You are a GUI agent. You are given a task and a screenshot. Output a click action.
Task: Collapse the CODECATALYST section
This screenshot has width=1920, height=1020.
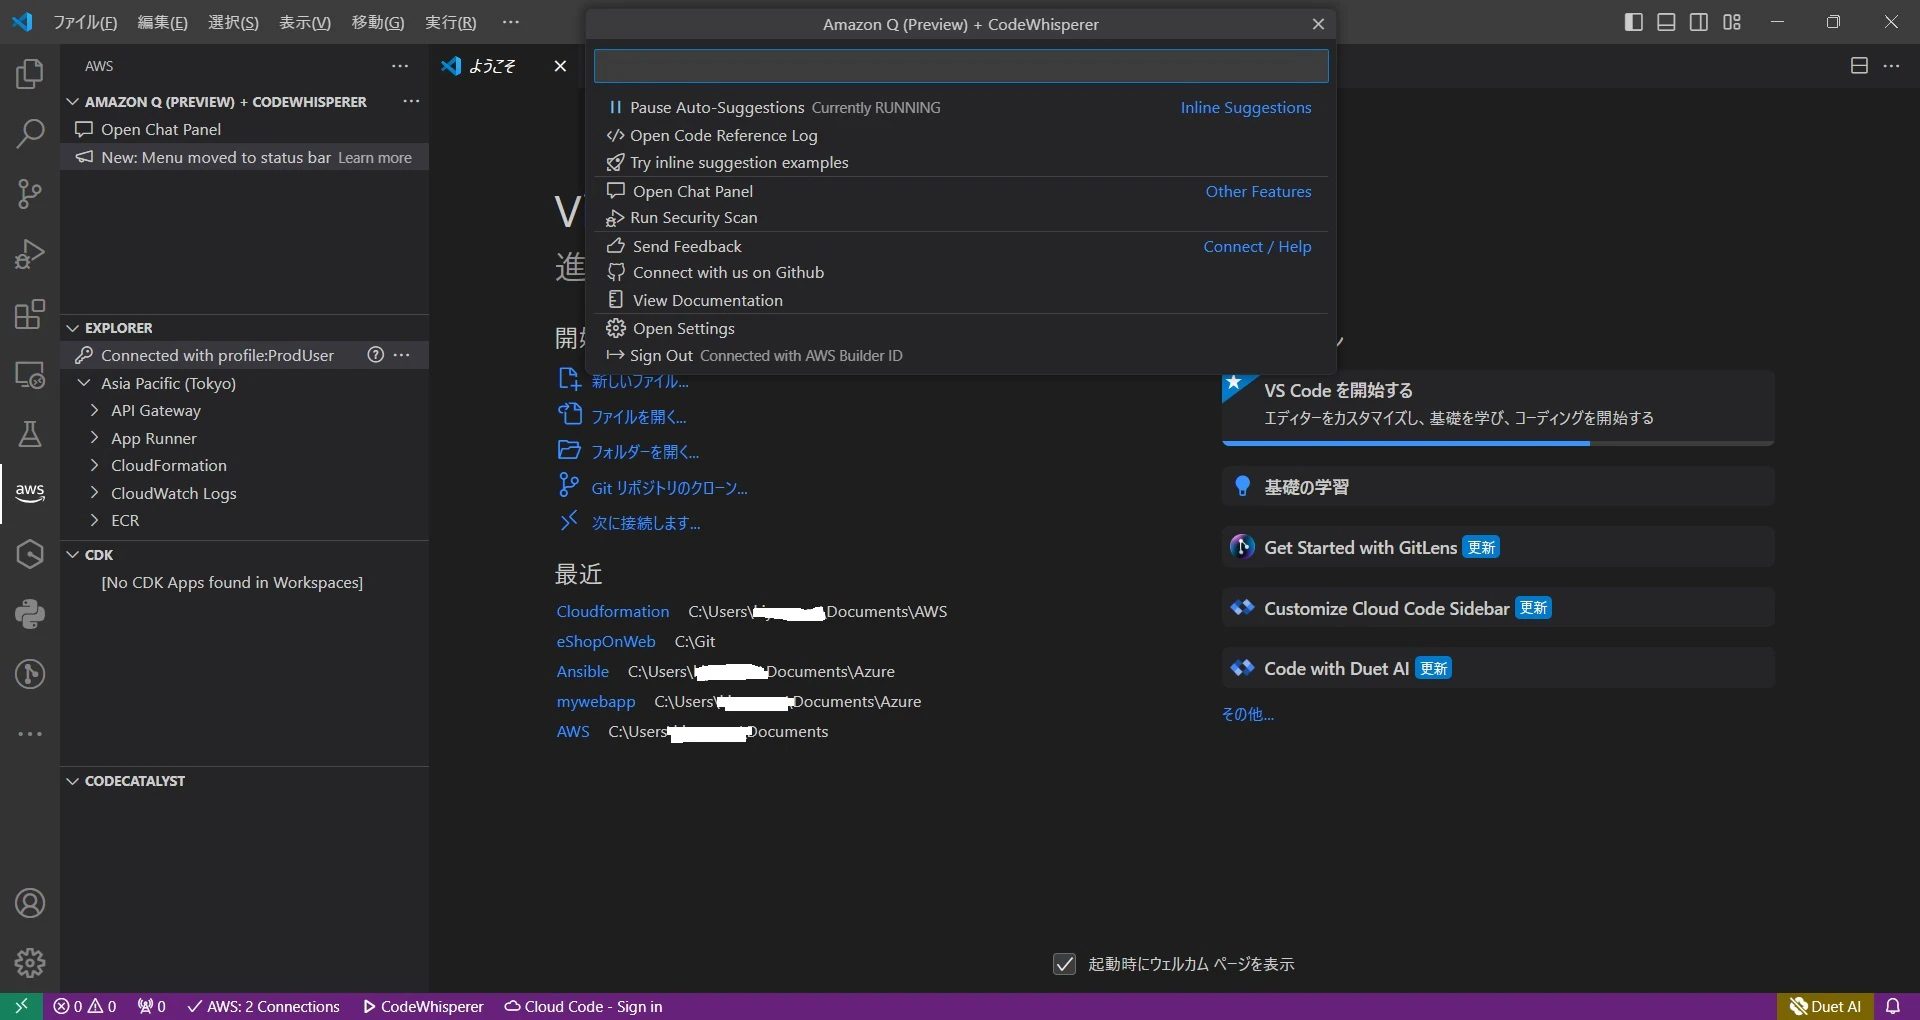click(72, 781)
